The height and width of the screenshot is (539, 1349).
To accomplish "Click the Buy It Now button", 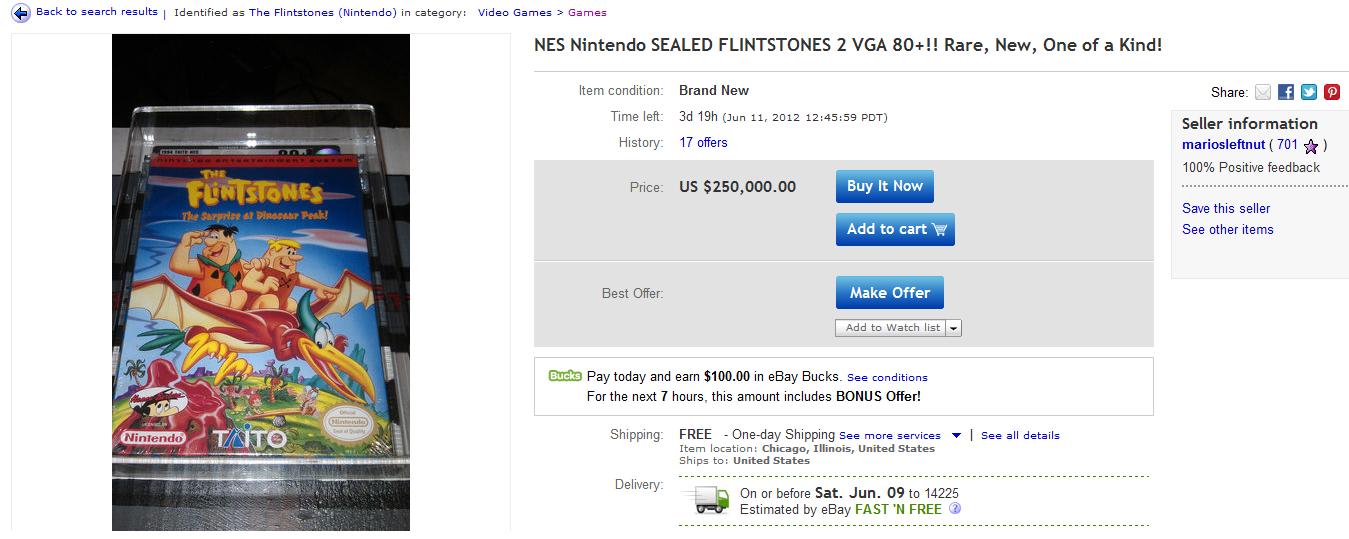I will tap(885, 186).
